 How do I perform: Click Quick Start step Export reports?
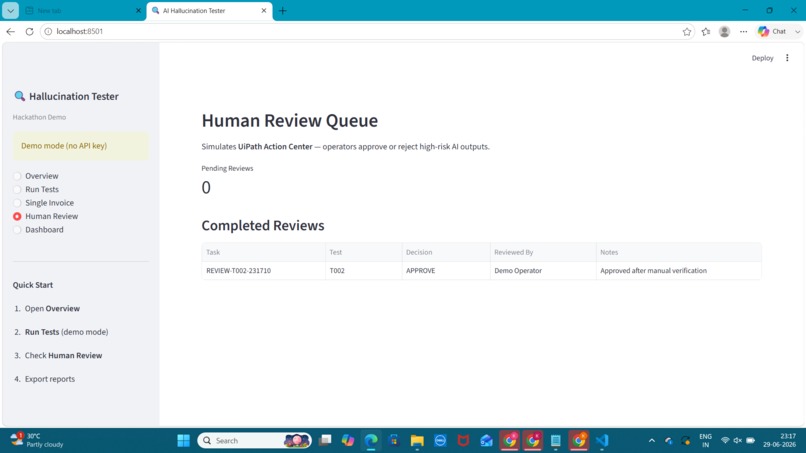click(50, 379)
